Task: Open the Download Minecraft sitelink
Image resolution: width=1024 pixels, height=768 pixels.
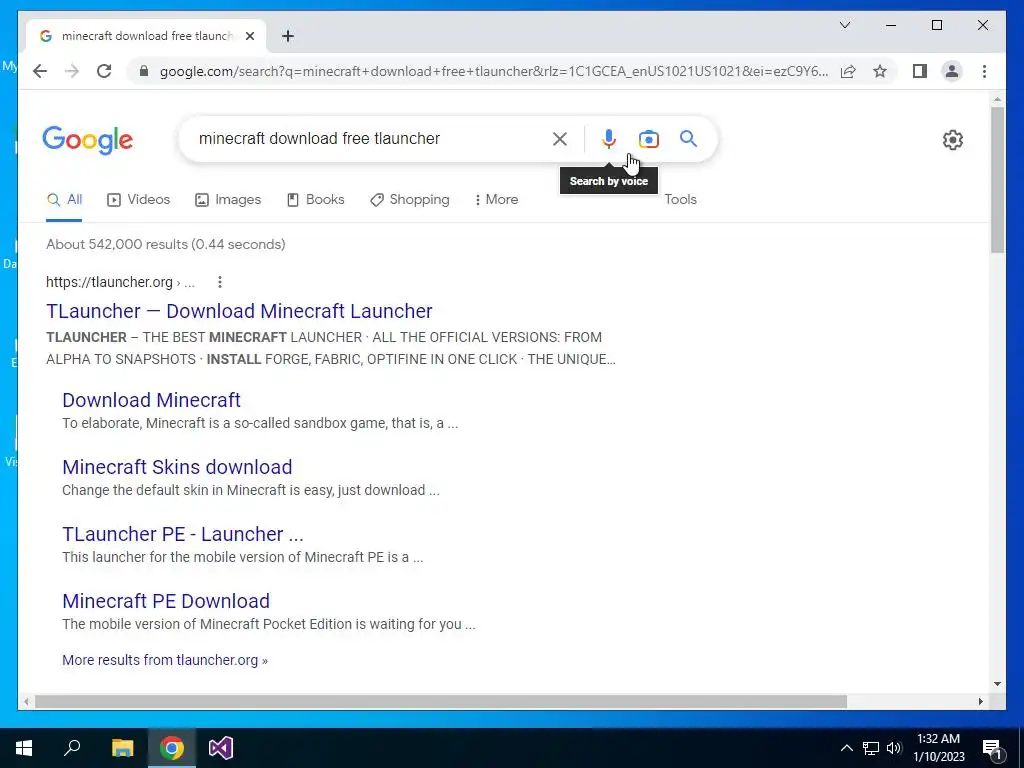Action: 152,400
